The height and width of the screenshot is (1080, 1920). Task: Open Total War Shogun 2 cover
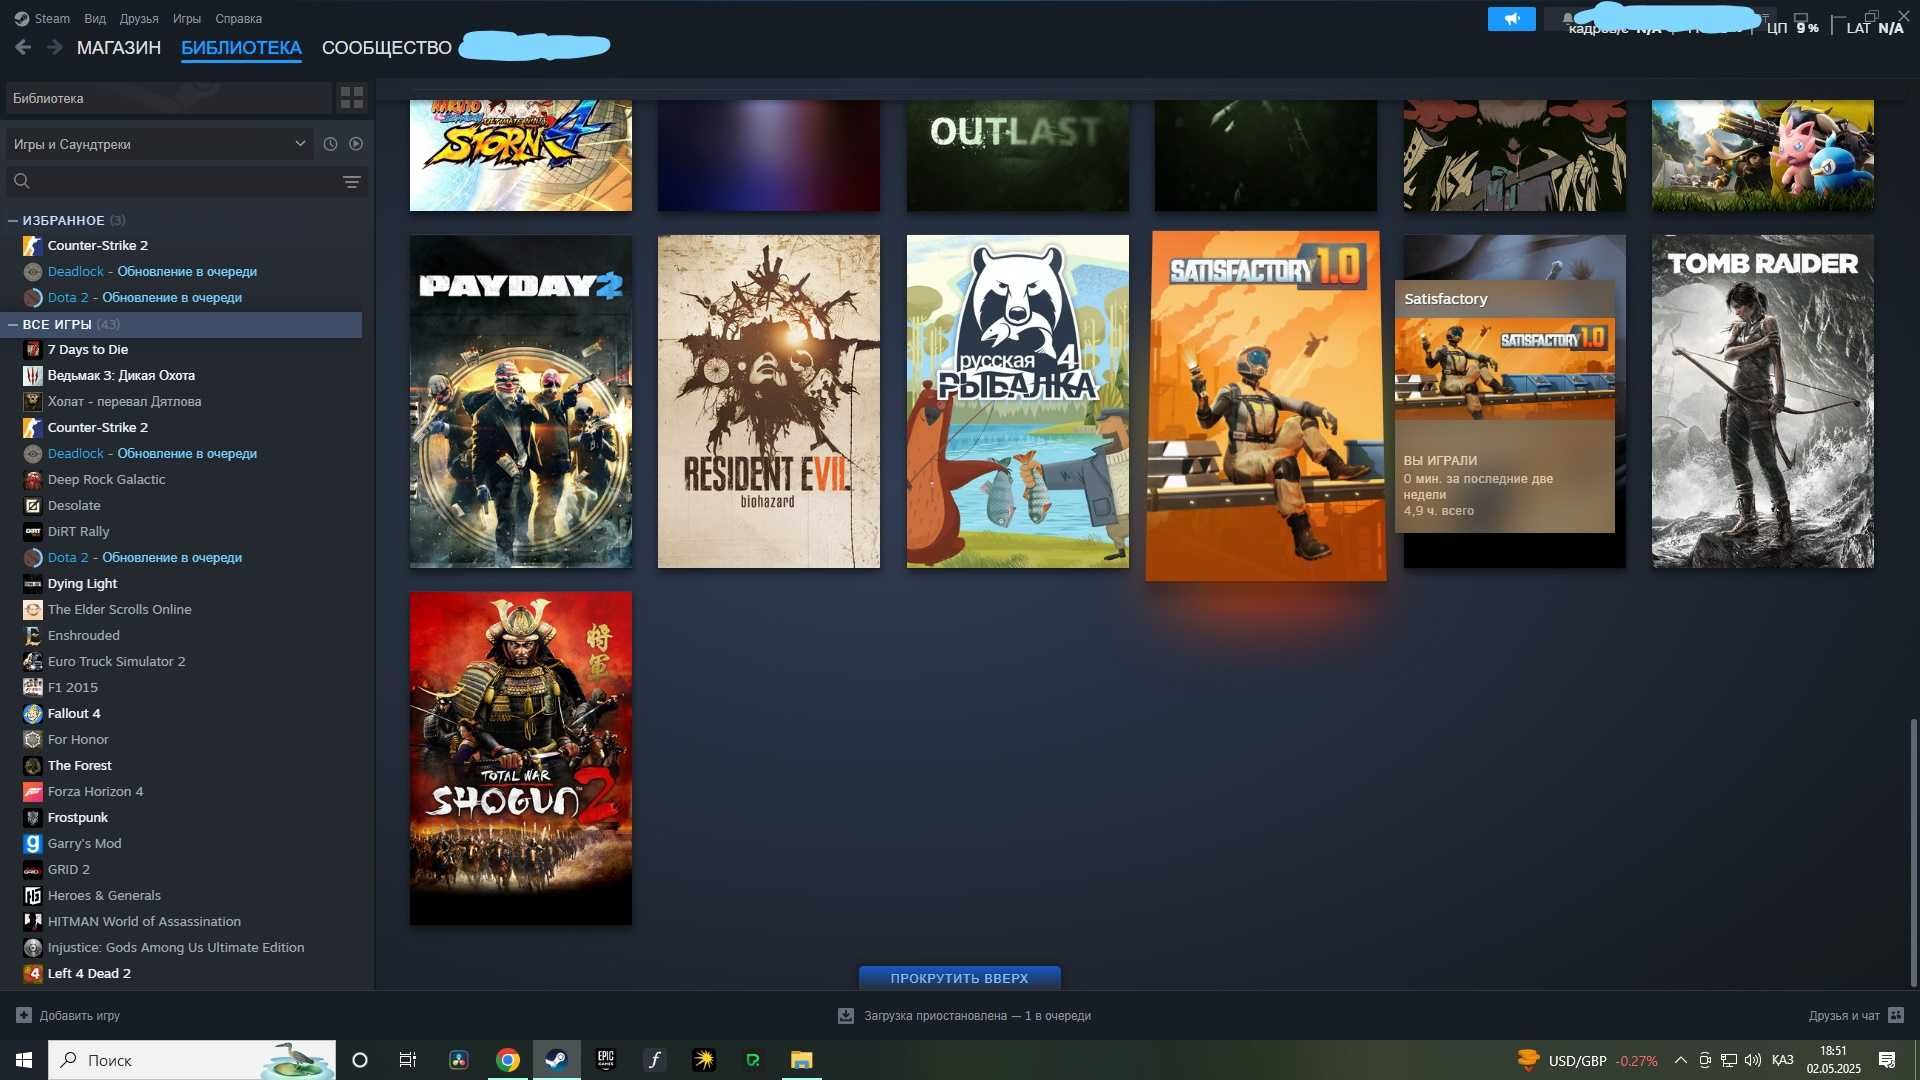(521, 758)
